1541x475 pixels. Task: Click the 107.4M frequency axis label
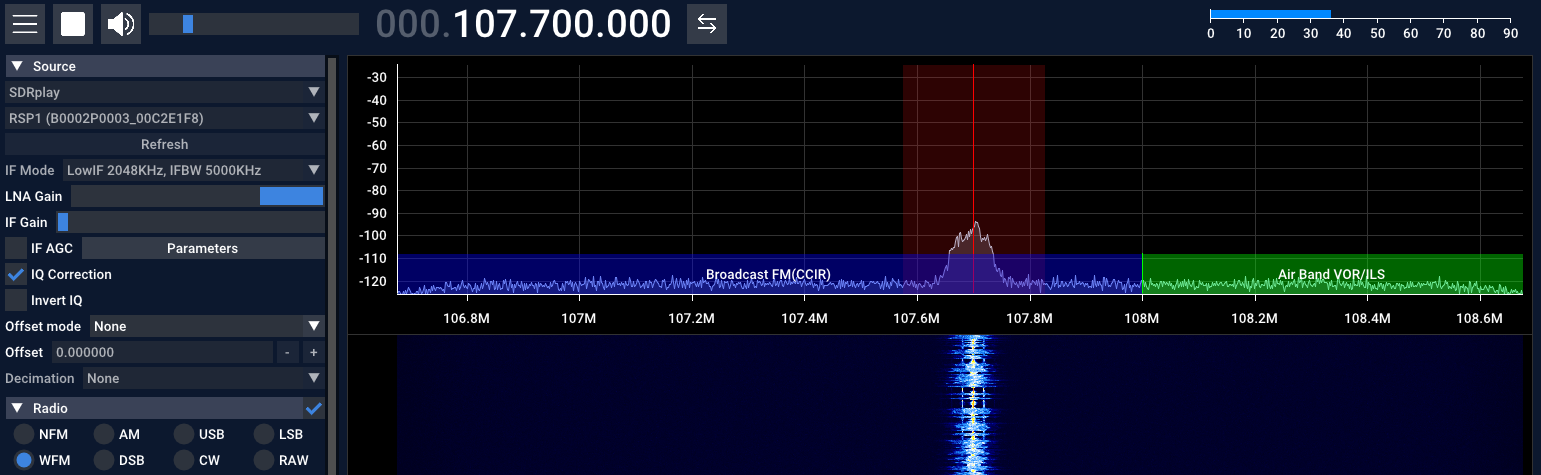(804, 319)
